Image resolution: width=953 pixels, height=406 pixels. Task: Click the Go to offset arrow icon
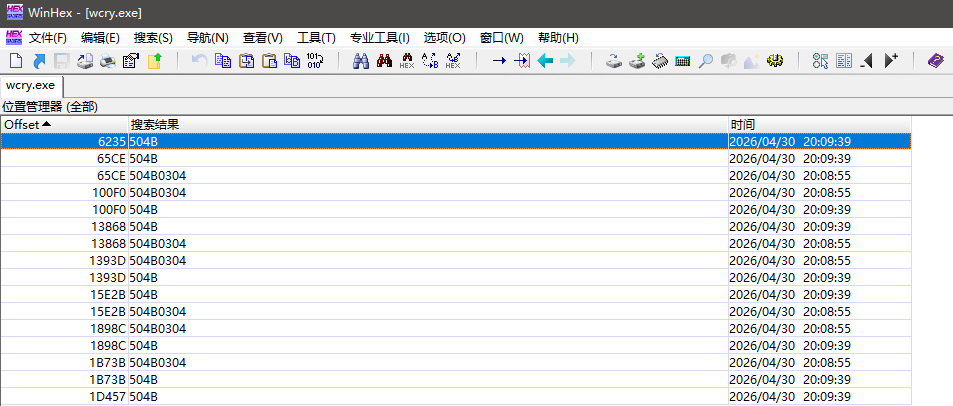click(499, 61)
